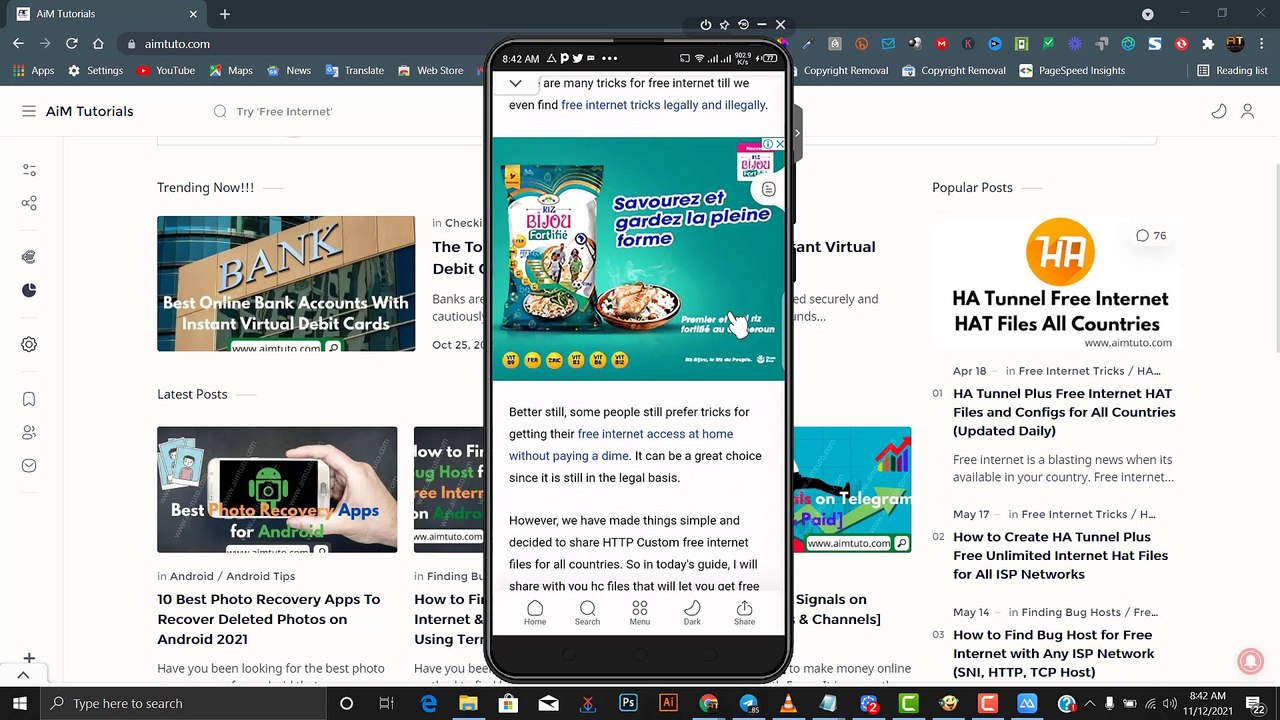Collapse the phone page header chevron
This screenshot has height=720, width=1280.
tap(515, 83)
